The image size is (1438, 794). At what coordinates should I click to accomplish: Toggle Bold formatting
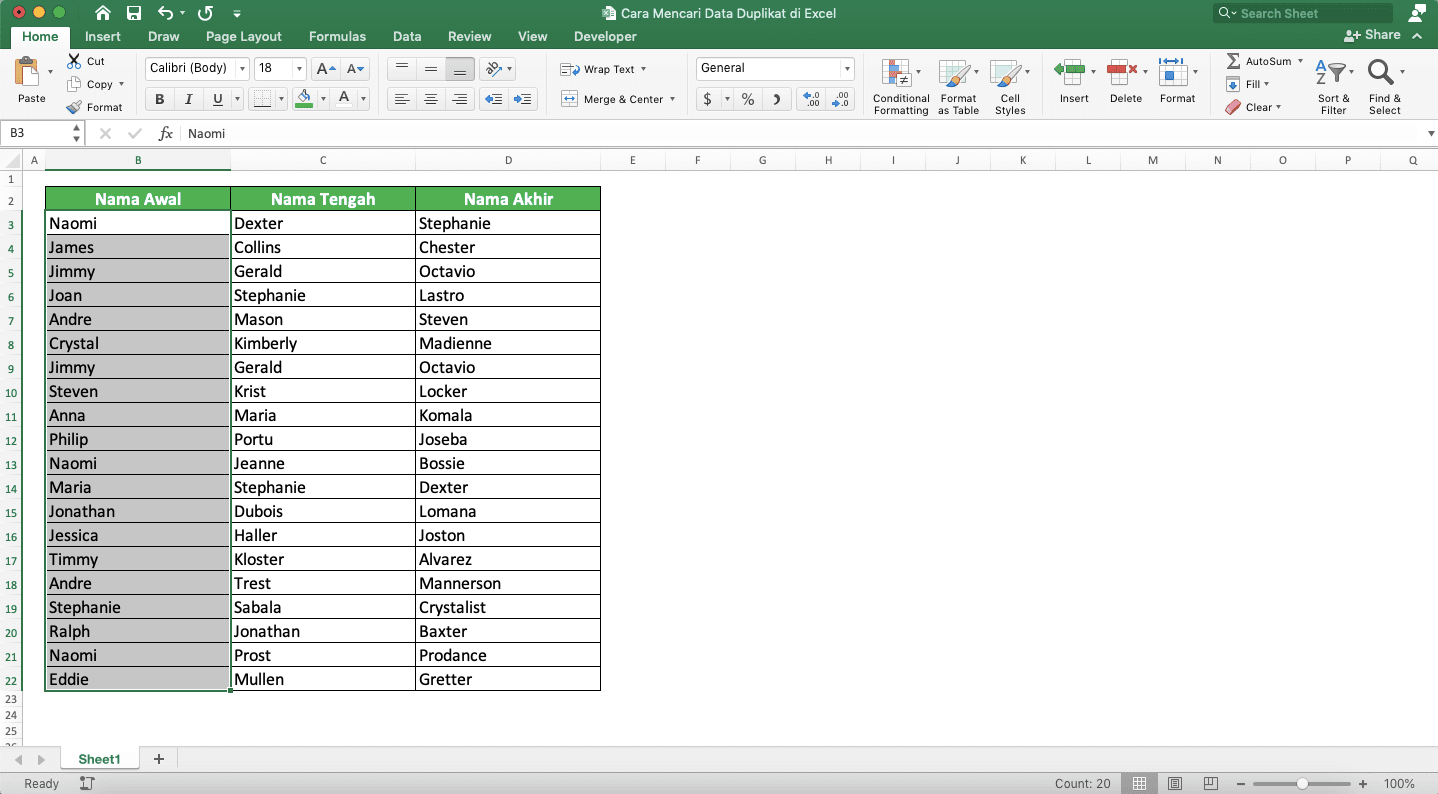159,99
